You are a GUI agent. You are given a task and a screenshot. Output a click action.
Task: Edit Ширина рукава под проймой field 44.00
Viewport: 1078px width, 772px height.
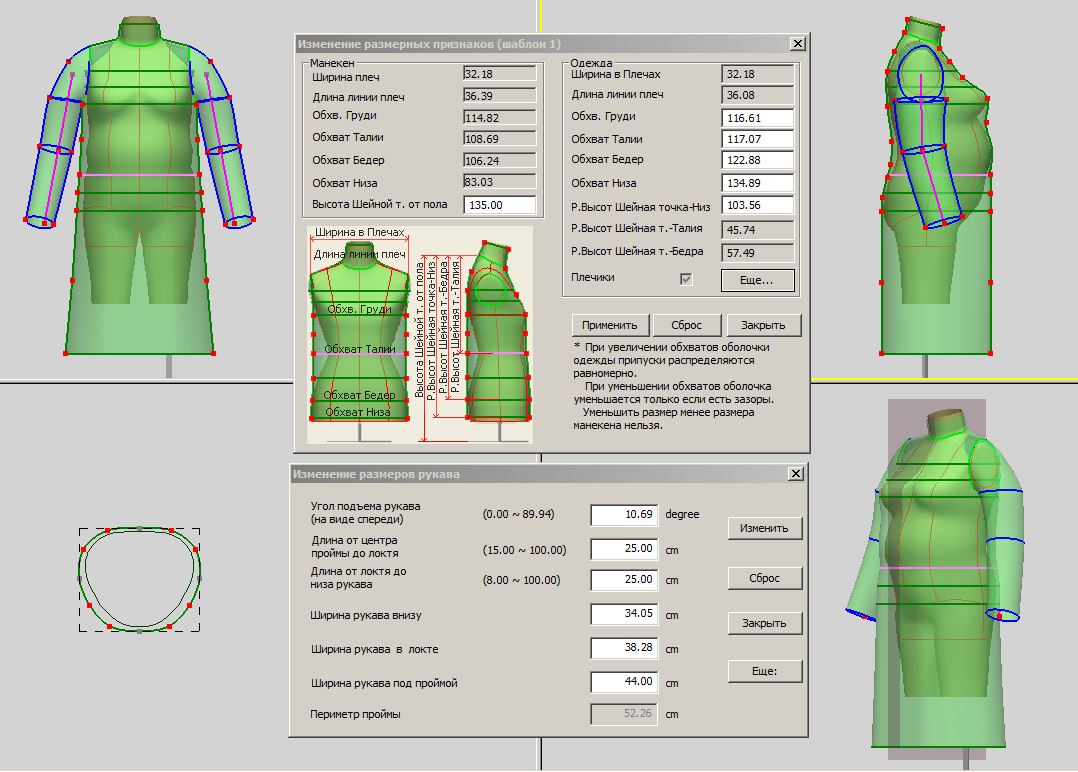tap(624, 681)
